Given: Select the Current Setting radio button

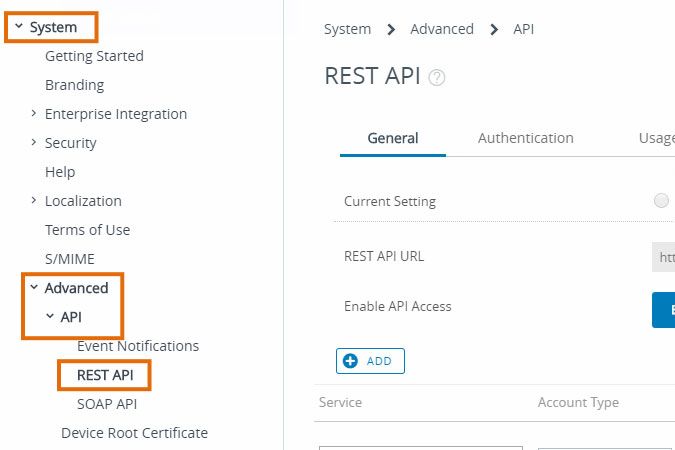Looking at the screenshot, I should click(x=661, y=201).
